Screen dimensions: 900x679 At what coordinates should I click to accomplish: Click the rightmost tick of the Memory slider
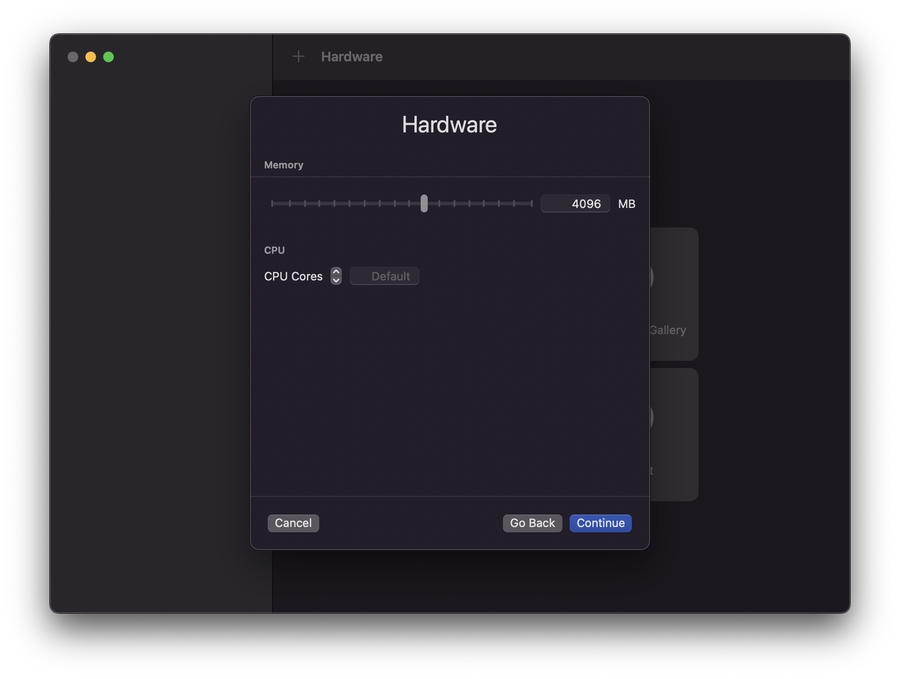point(531,204)
